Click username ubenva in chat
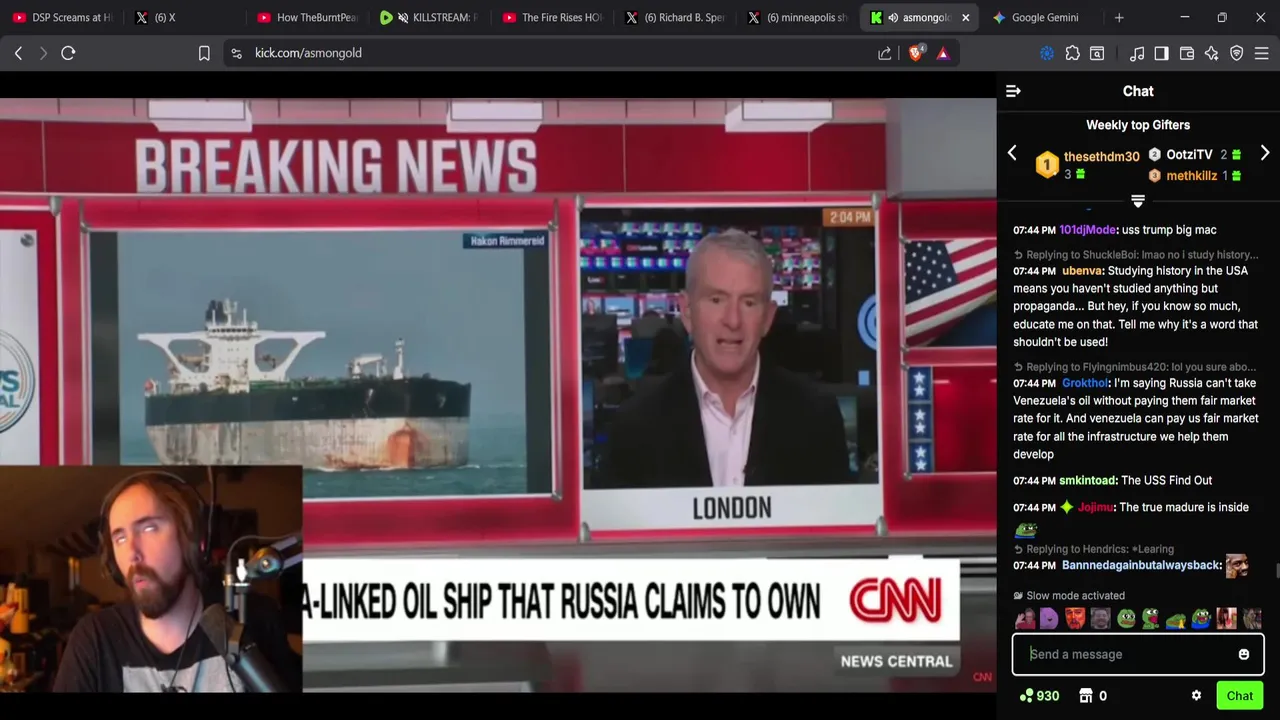Image resolution: width=1280 pixels, height=720 pixels. (1083, 271)
